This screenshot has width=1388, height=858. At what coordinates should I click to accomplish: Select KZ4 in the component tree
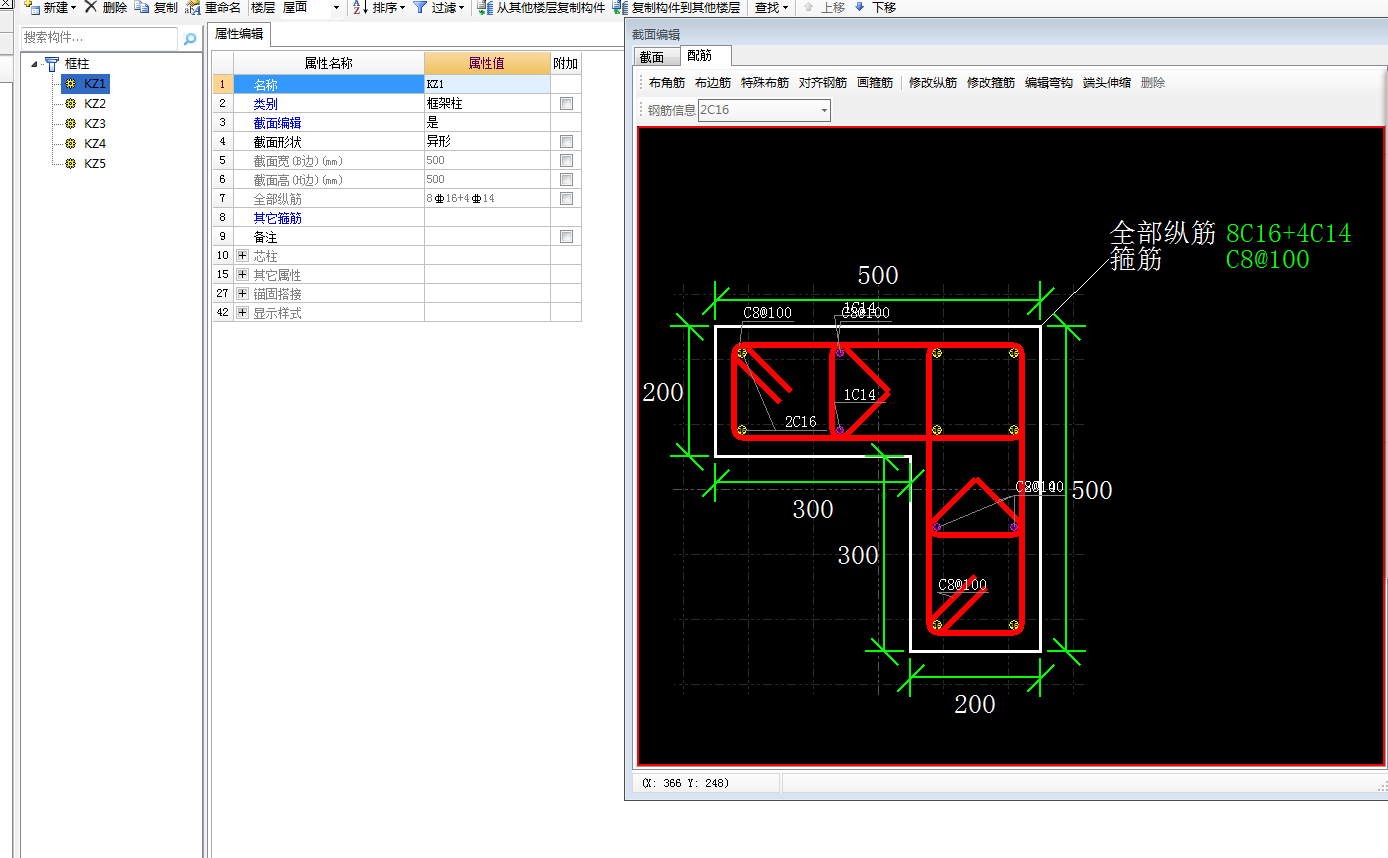coord(95,143)
